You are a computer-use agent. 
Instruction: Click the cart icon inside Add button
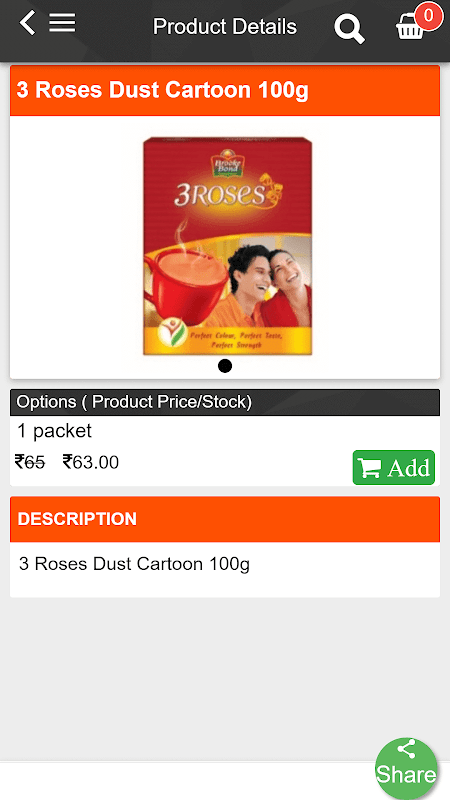(x=368, y=468)
